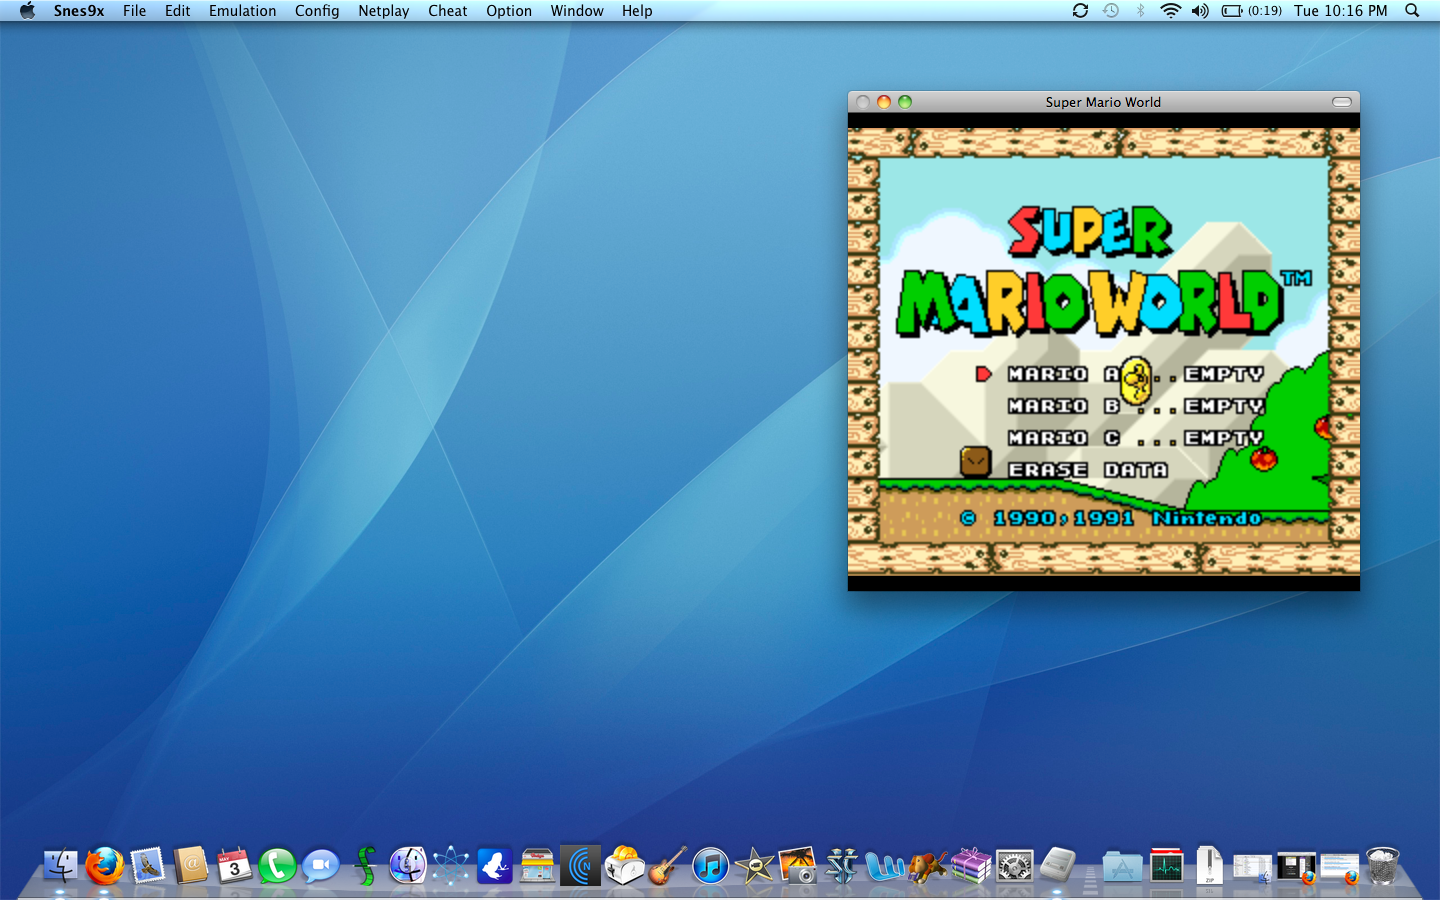Open the Cheat menu
Viewport: 1440px width, 900px height.
coord(447,11)
